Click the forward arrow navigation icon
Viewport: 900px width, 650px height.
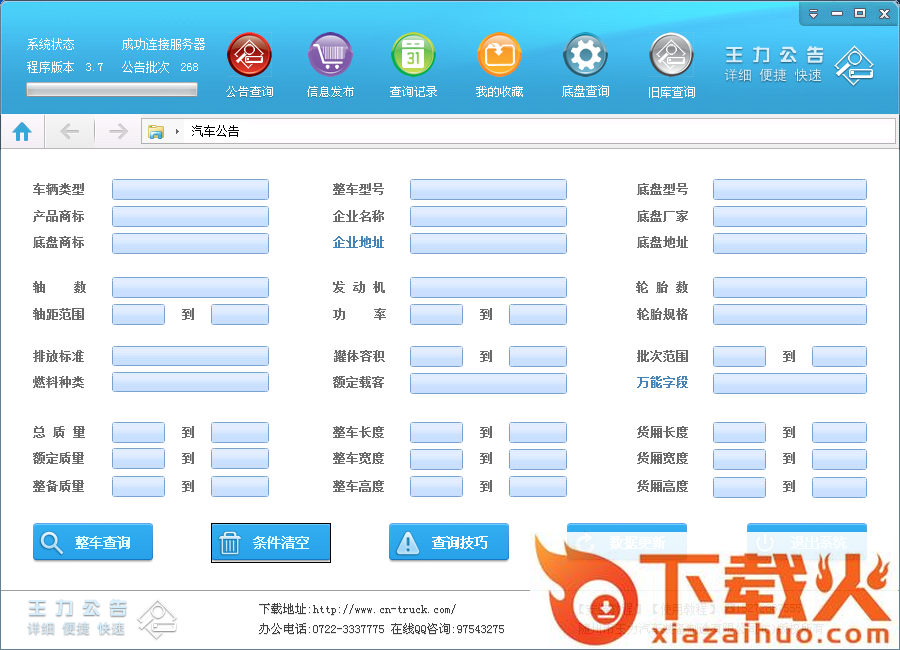click(118, 131)
